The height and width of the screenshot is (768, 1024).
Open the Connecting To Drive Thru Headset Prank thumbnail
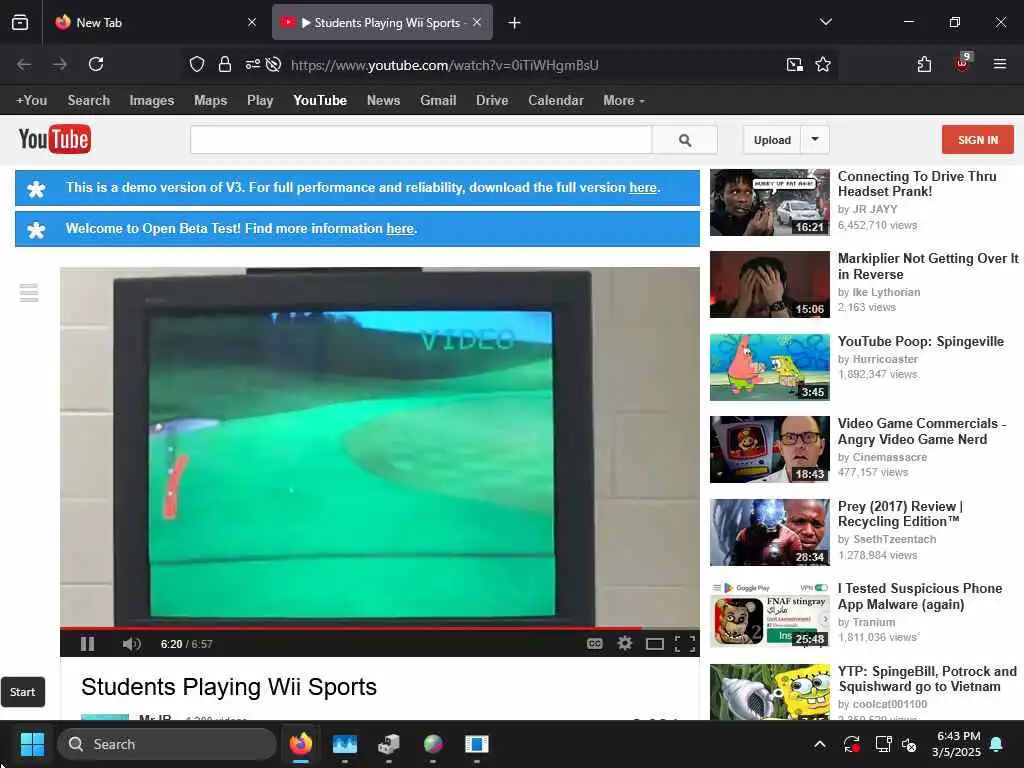(770, 202)
